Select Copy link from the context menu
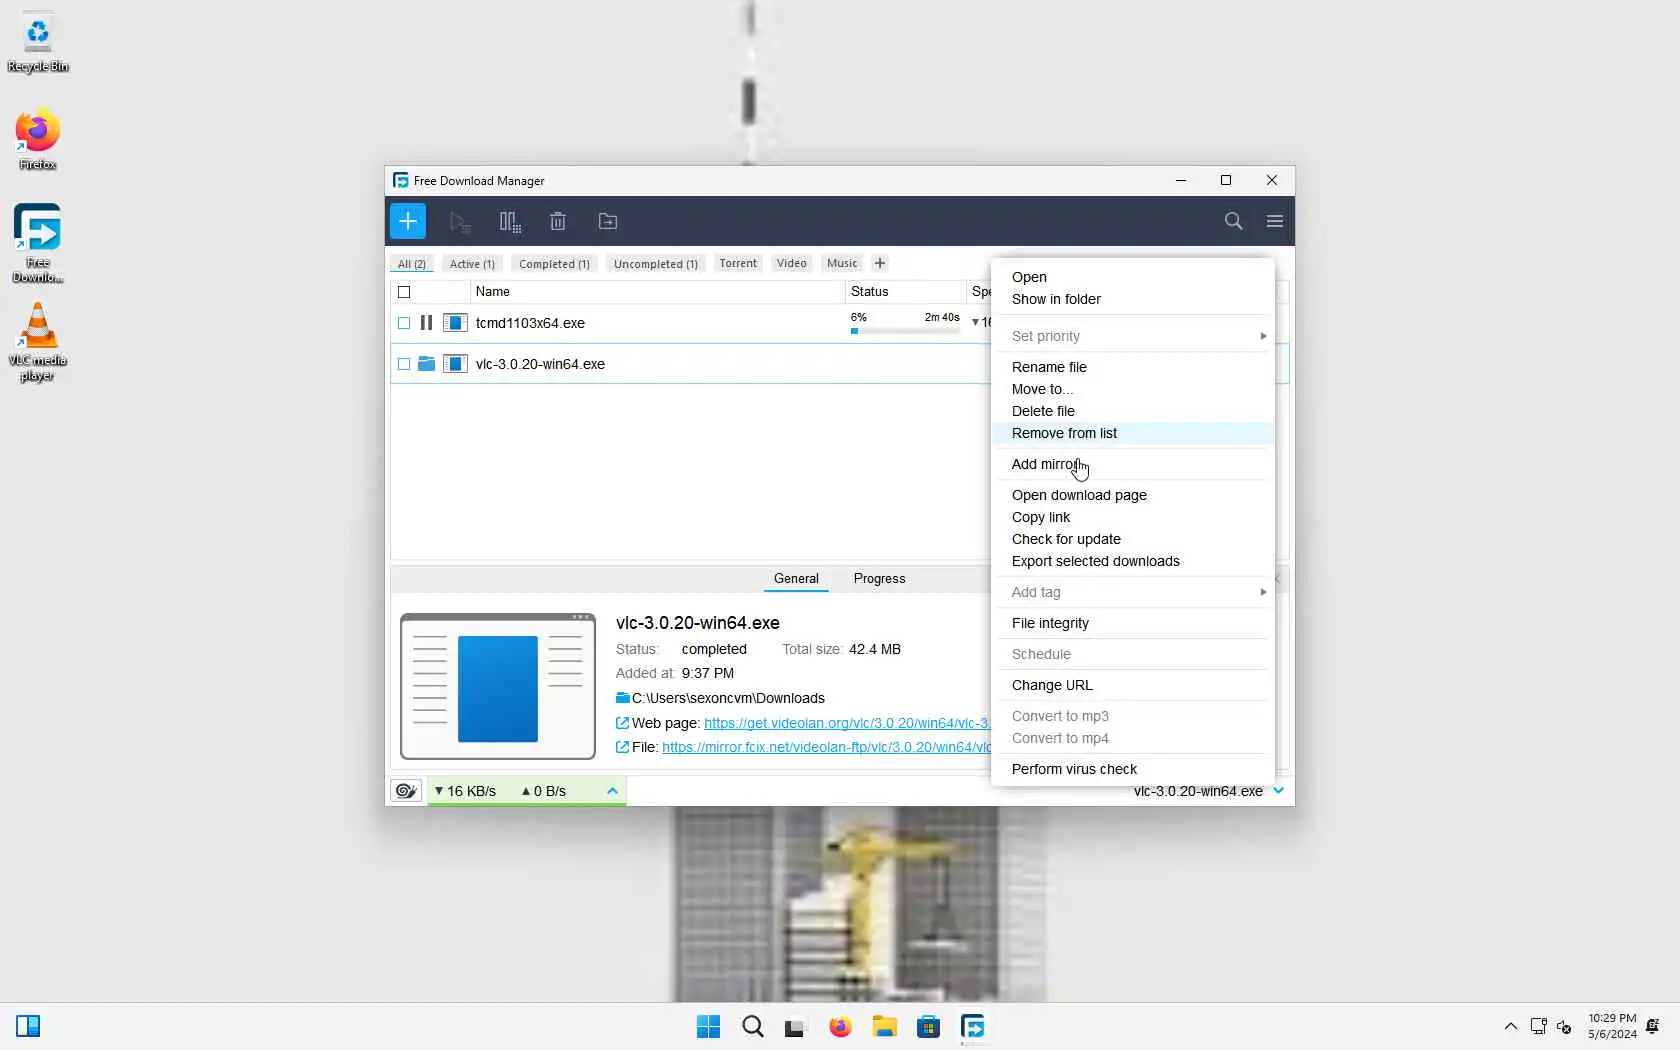 1133,517
